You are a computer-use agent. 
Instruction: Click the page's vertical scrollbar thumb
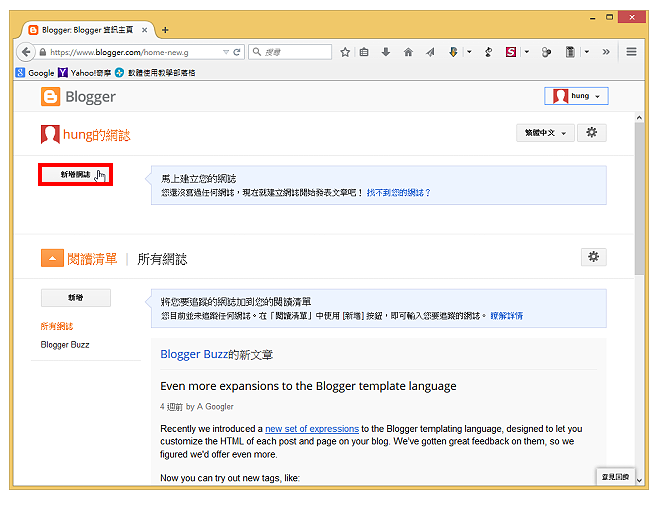pos(639,199)
